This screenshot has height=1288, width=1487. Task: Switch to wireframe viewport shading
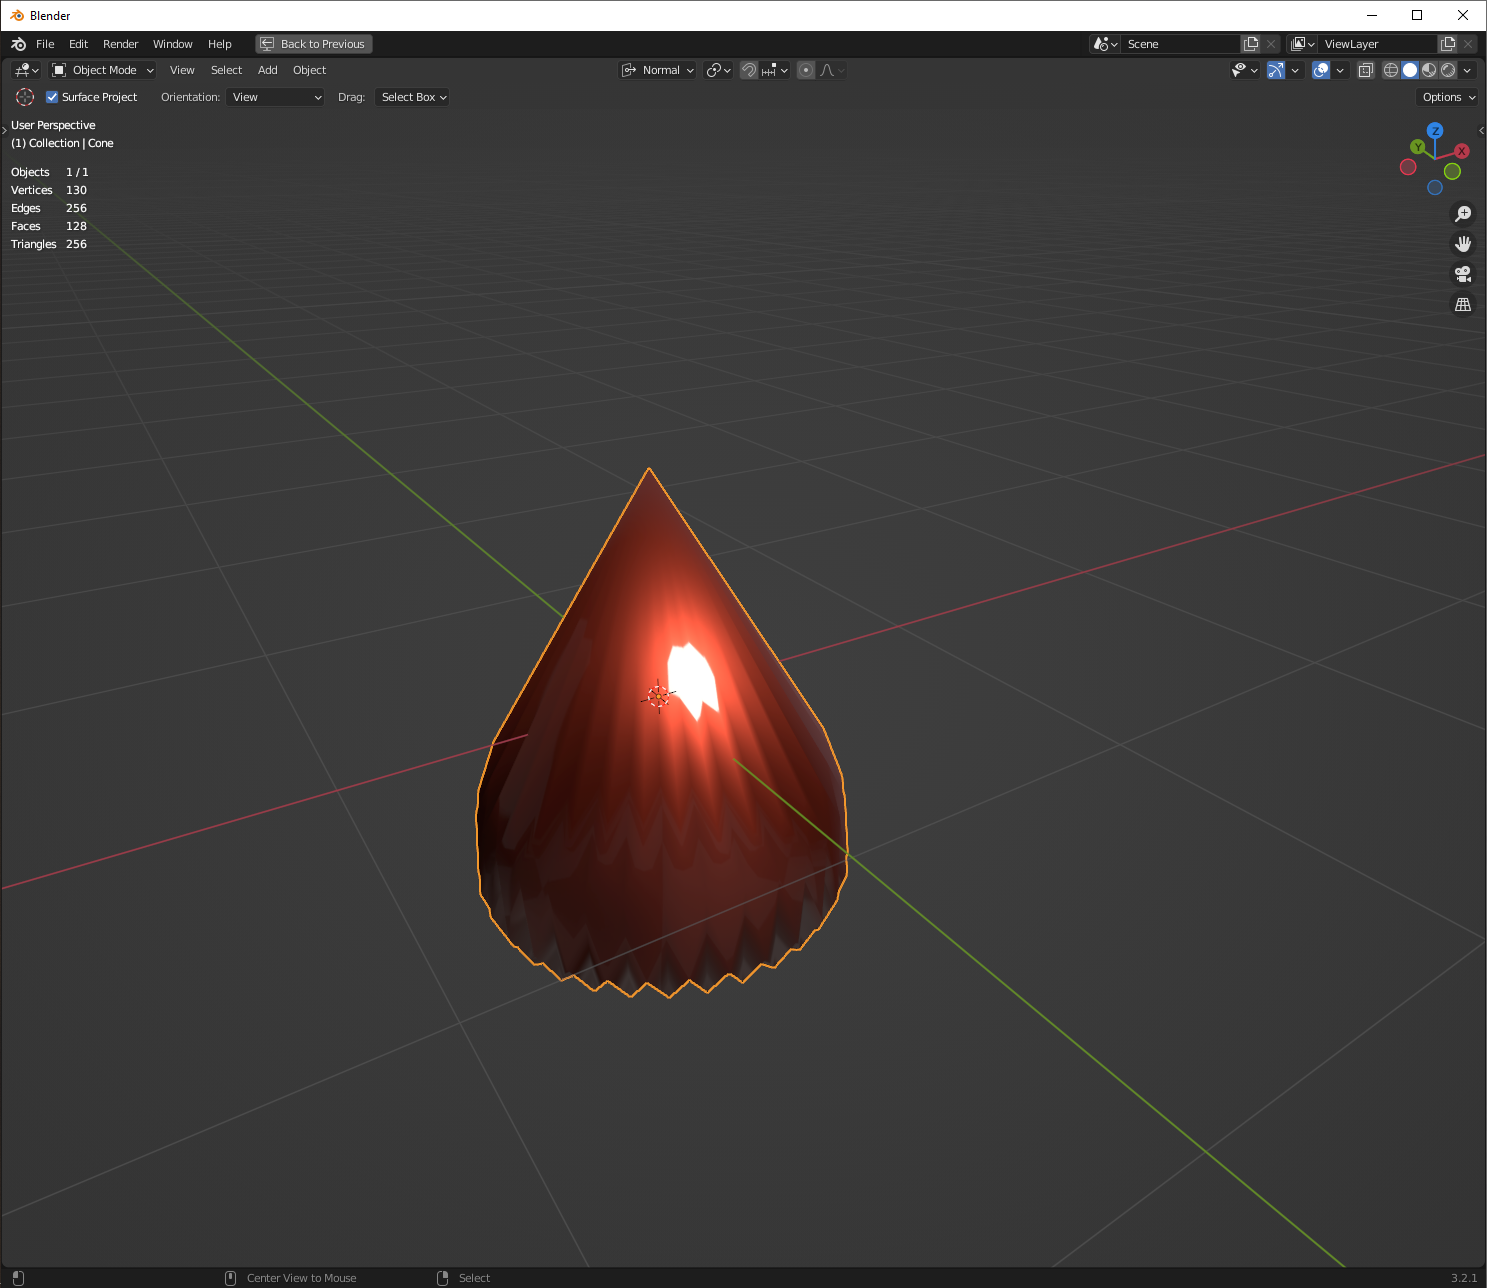click(1391, 70)
